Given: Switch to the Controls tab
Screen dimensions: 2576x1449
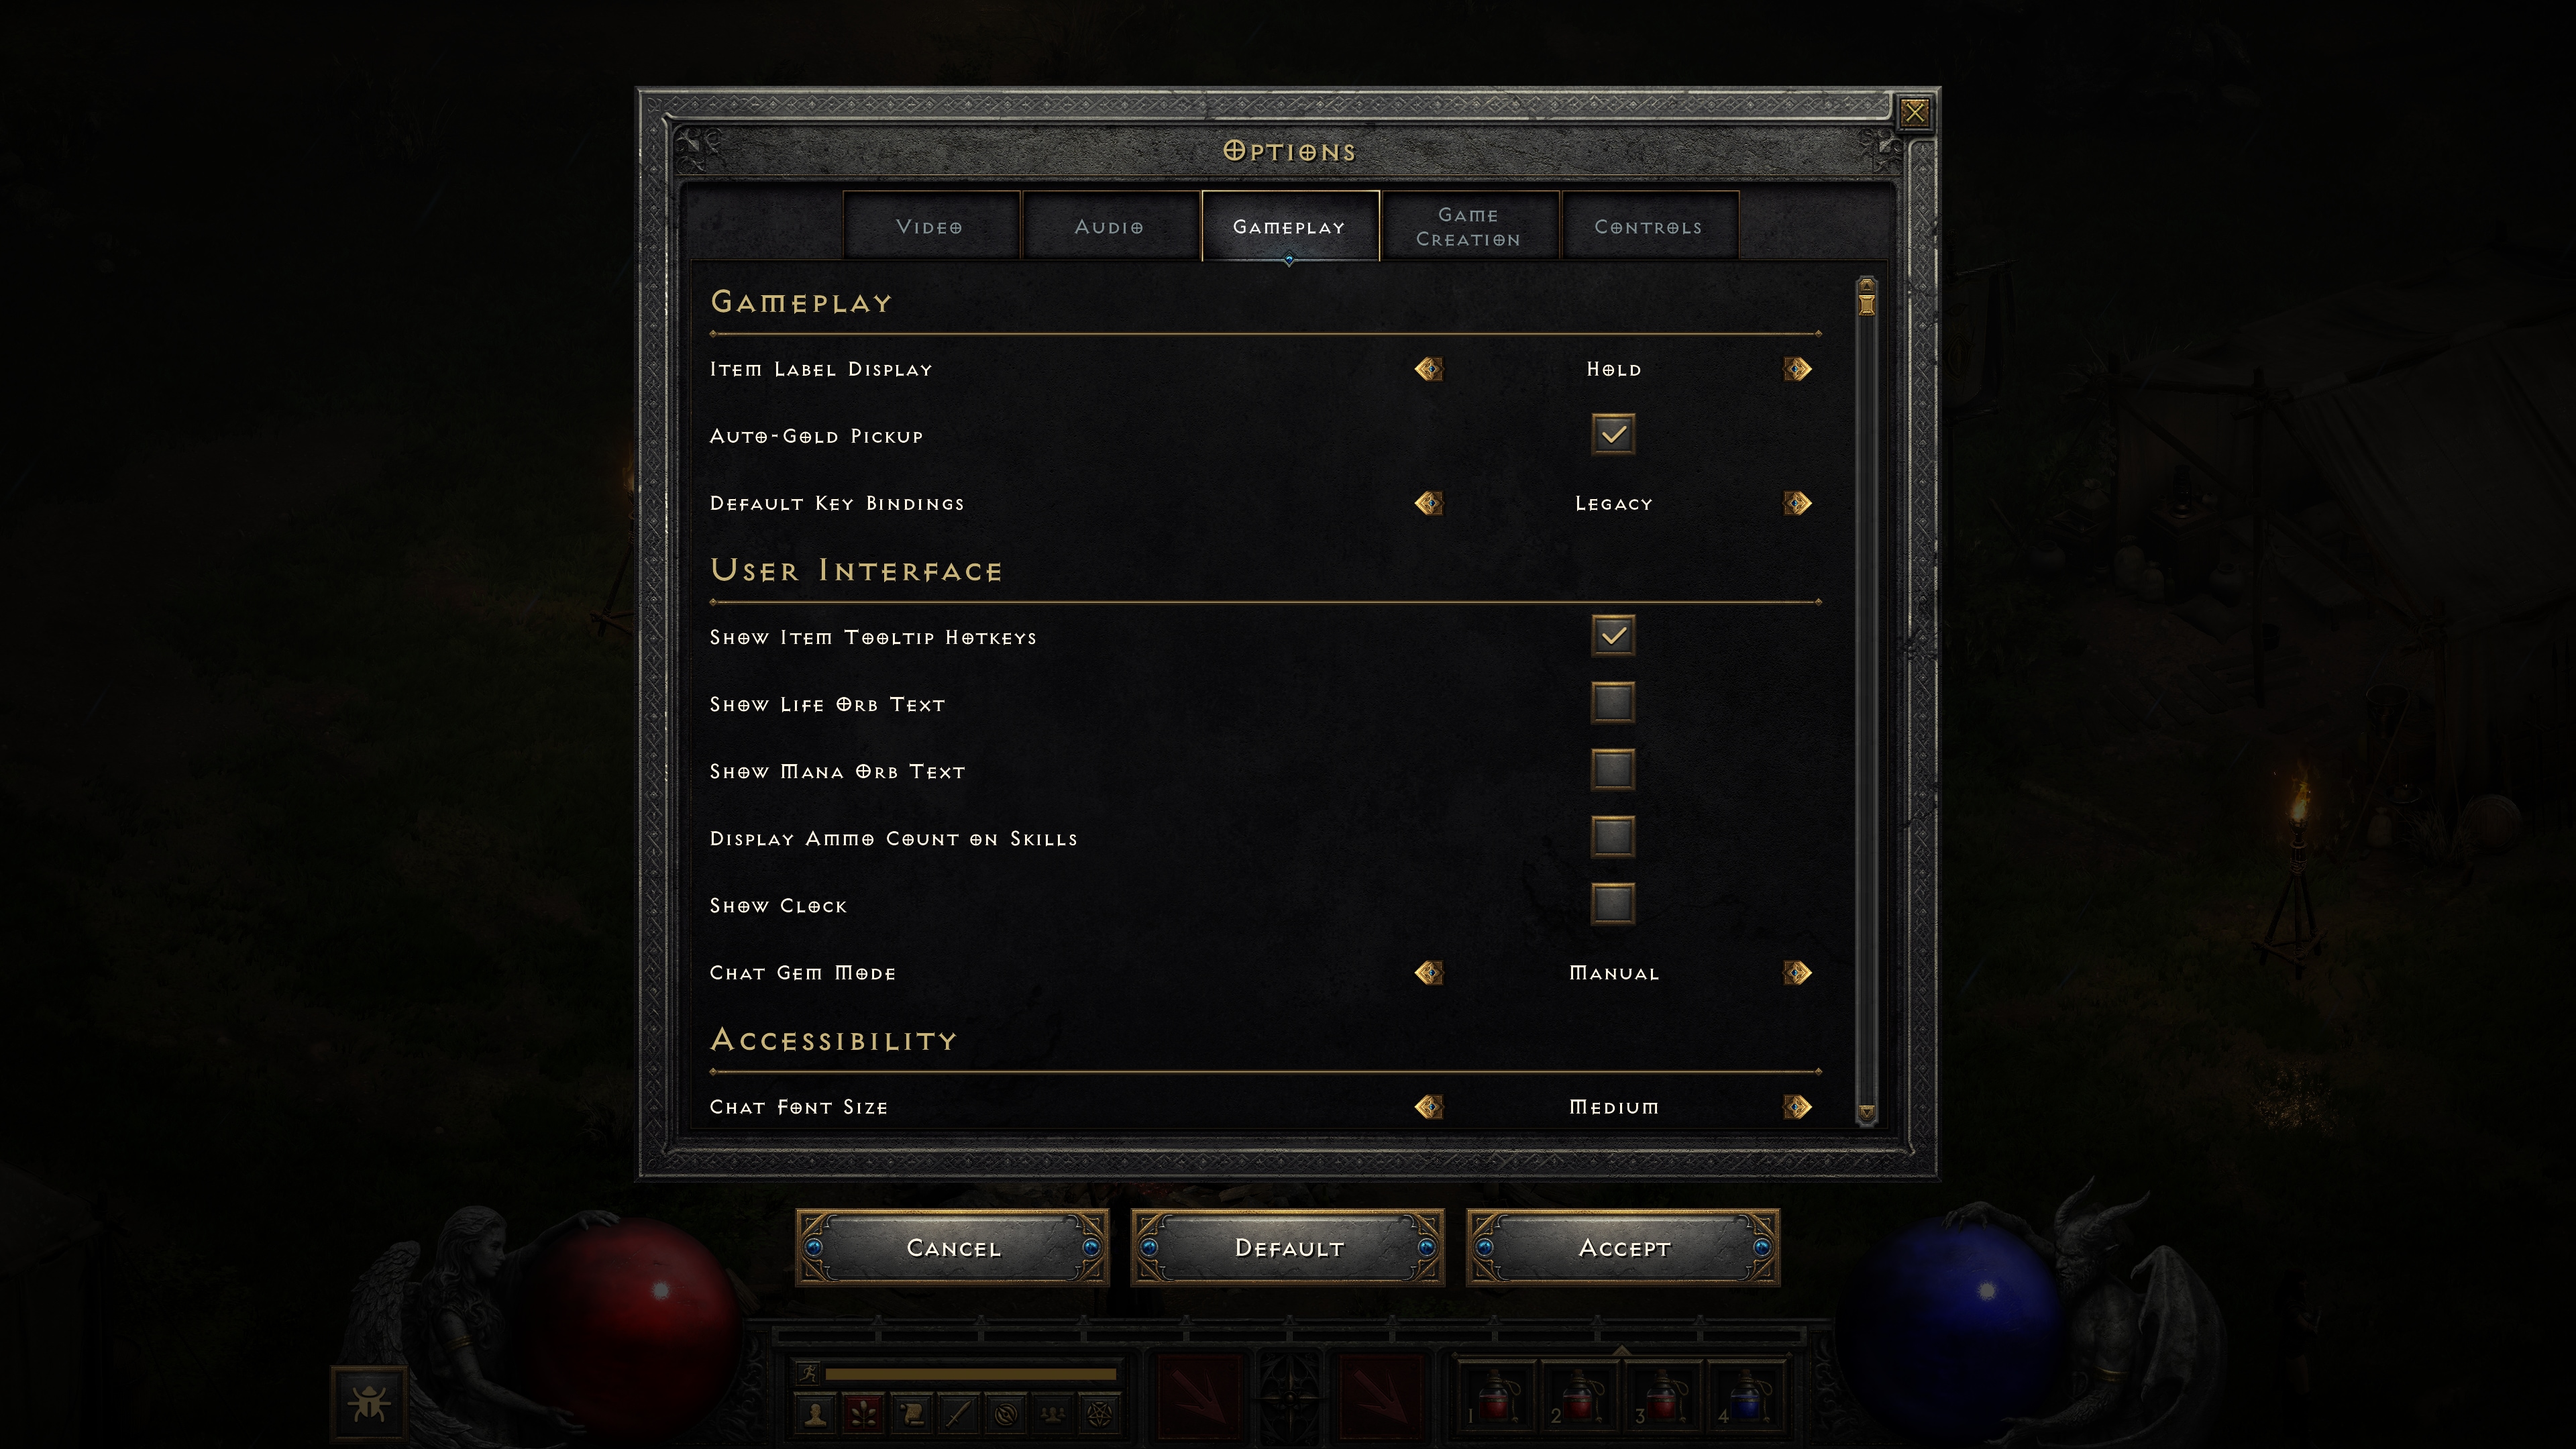Looking at the screenshot, I should [x=1647, y=227].
